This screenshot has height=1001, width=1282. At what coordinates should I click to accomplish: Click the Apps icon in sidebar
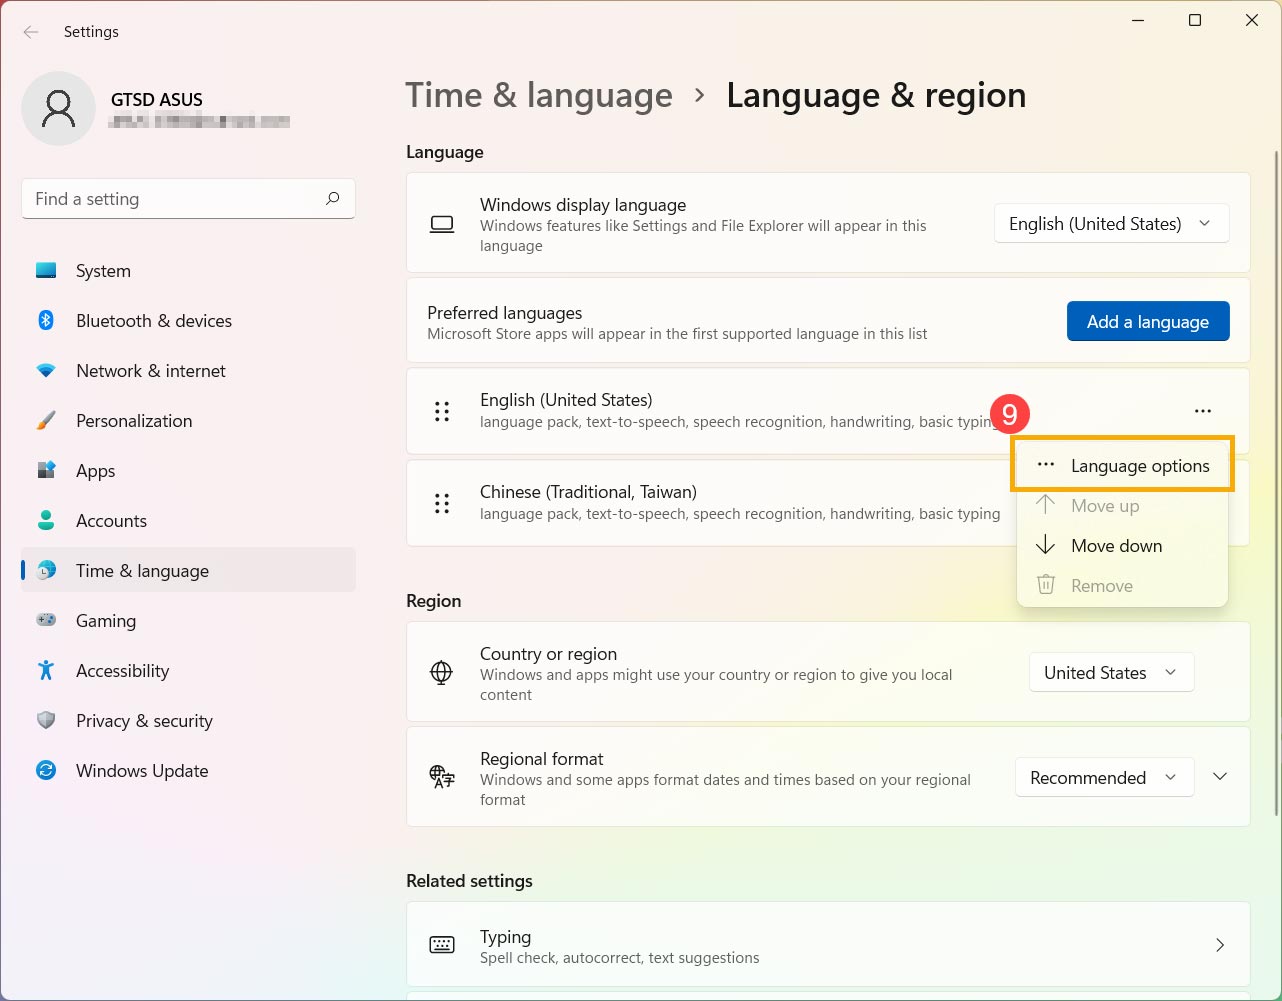pos(46,471)
